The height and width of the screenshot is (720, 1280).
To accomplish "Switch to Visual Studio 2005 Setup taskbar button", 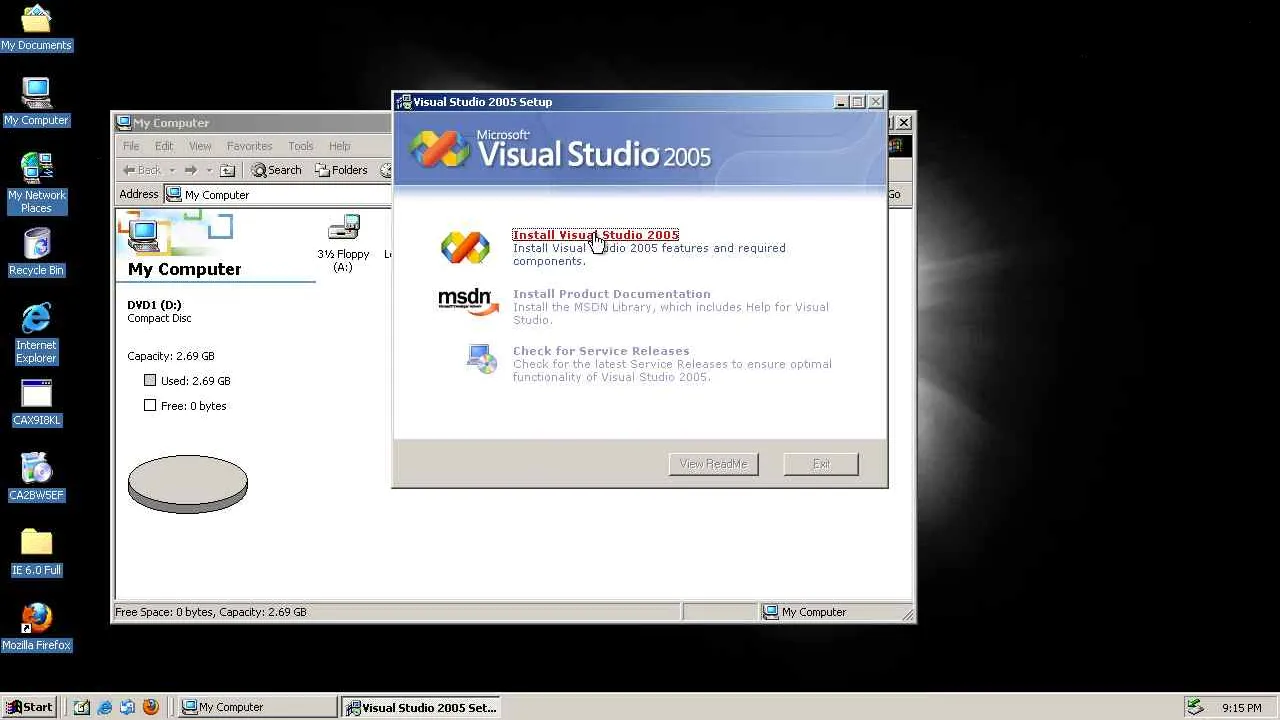I will click(x=421, y=707).
